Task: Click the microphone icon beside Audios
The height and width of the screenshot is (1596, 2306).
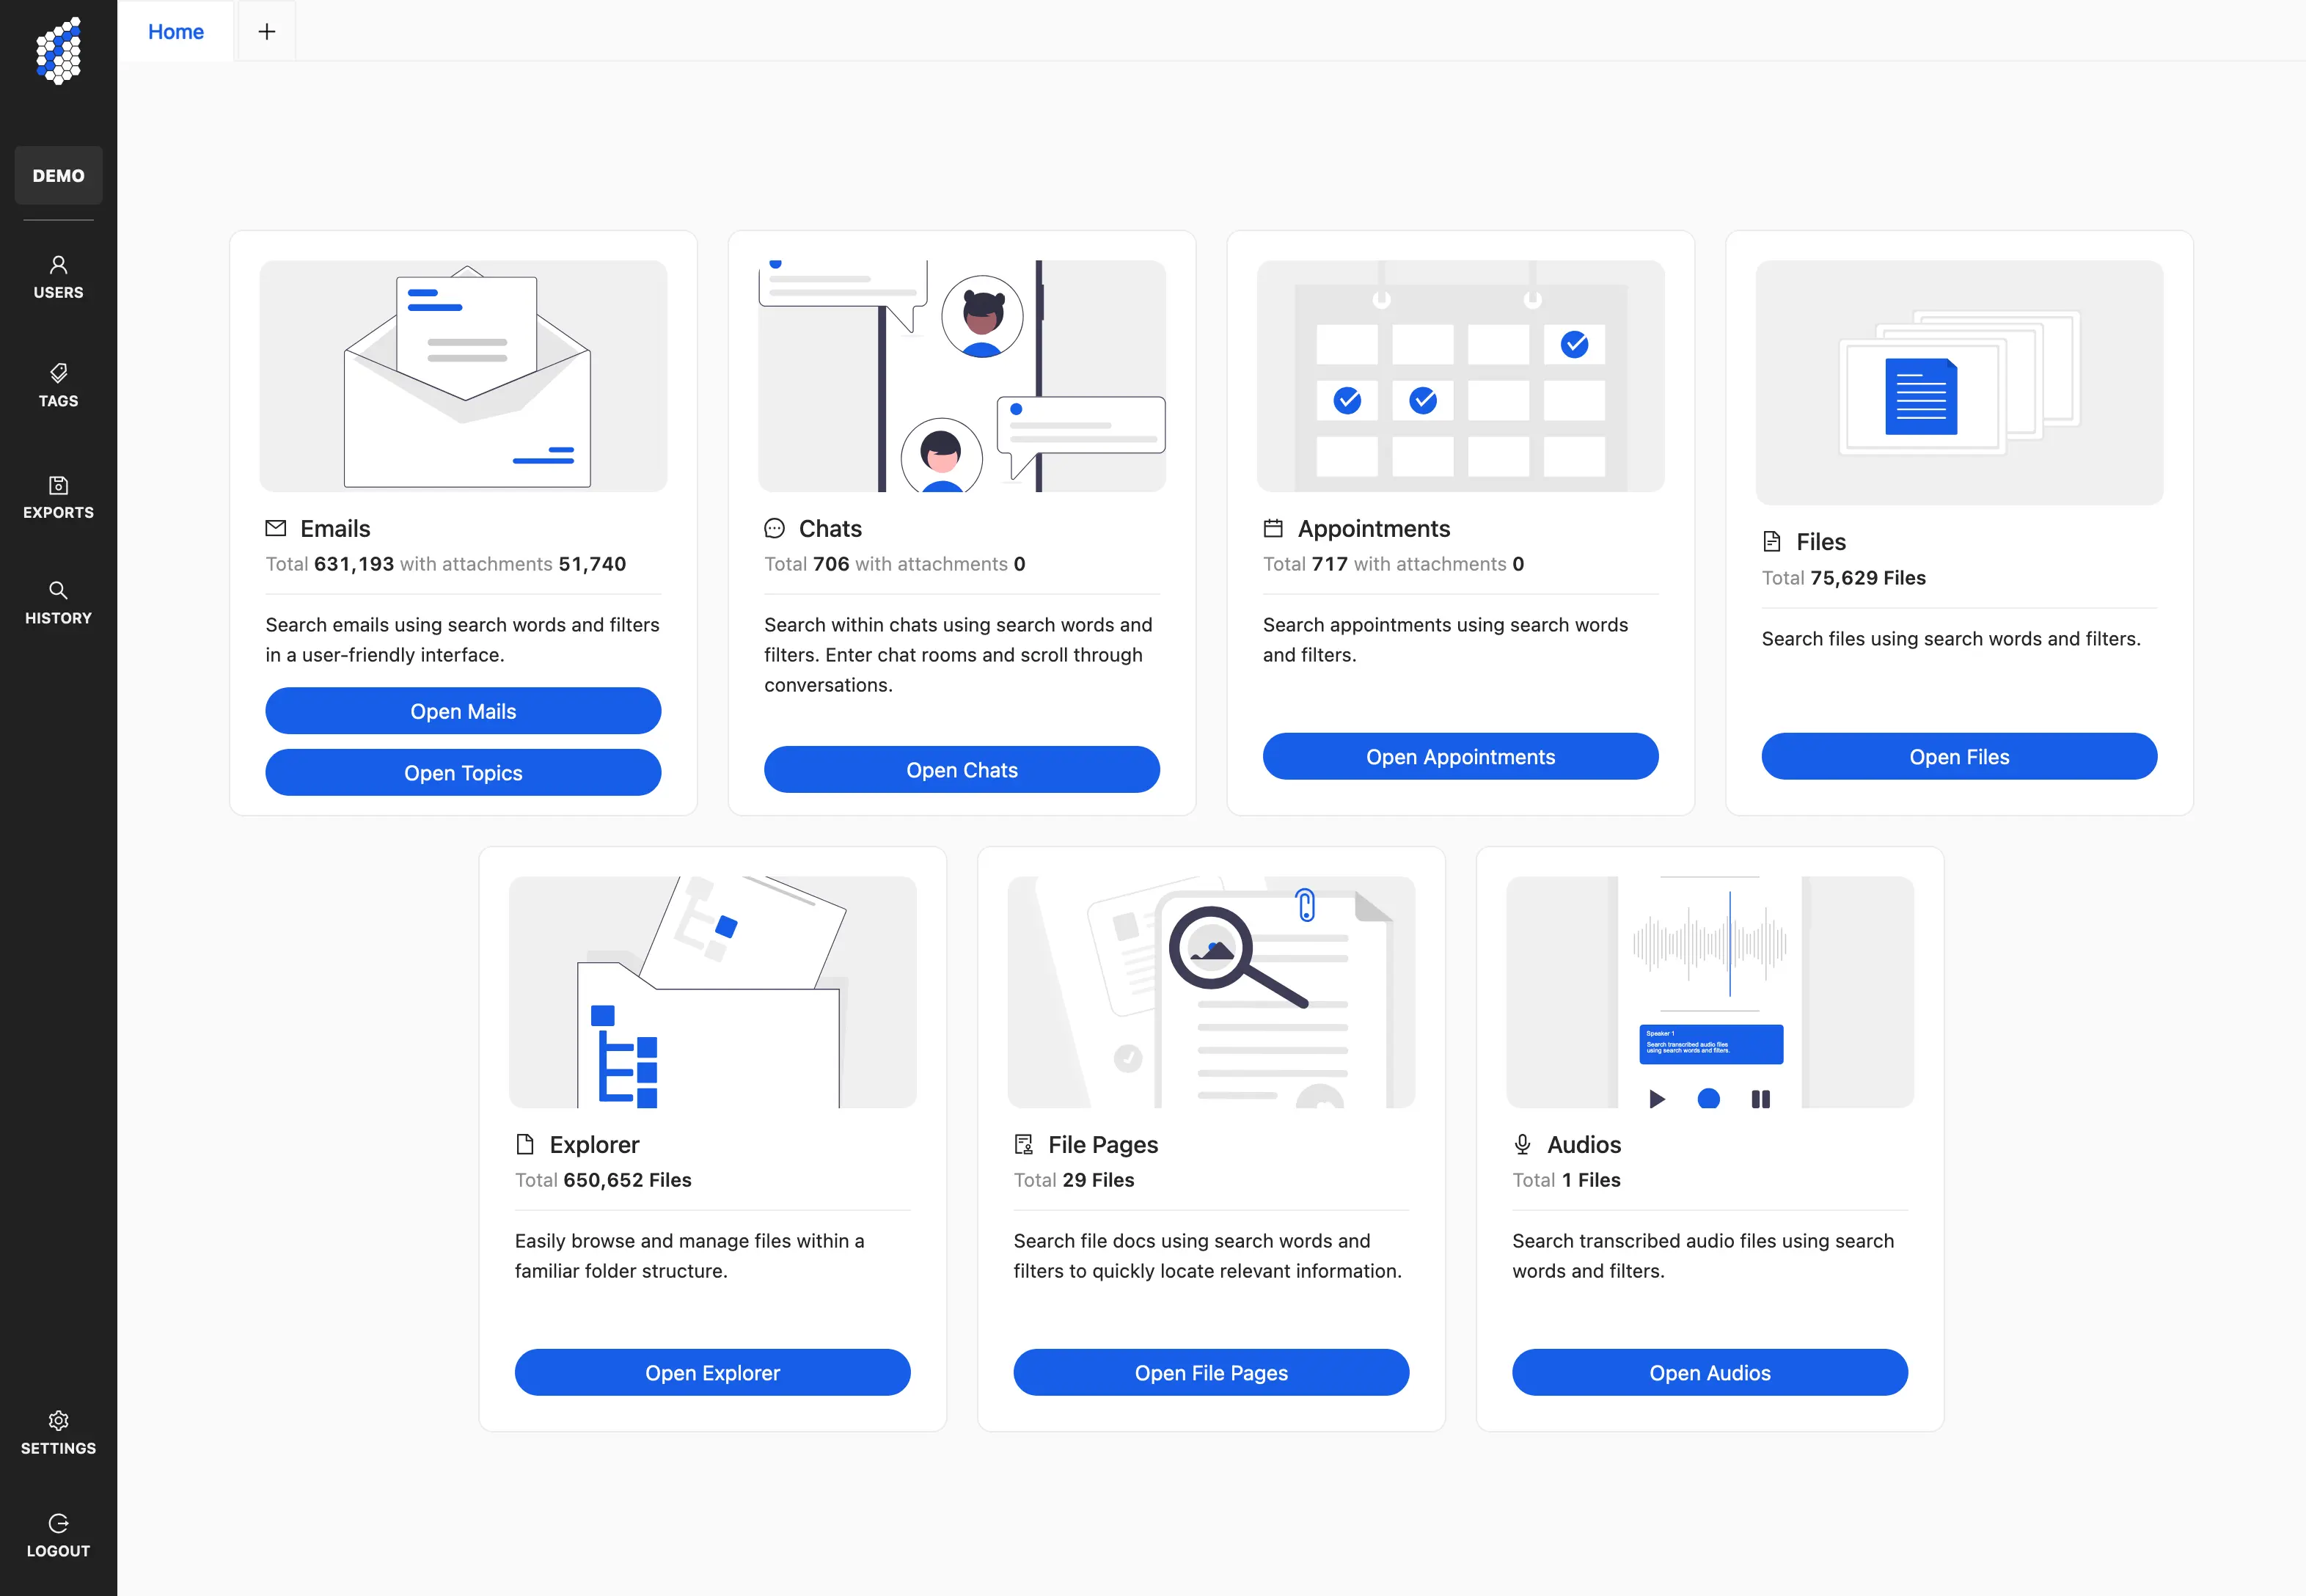Action: coord(1522,1144)
